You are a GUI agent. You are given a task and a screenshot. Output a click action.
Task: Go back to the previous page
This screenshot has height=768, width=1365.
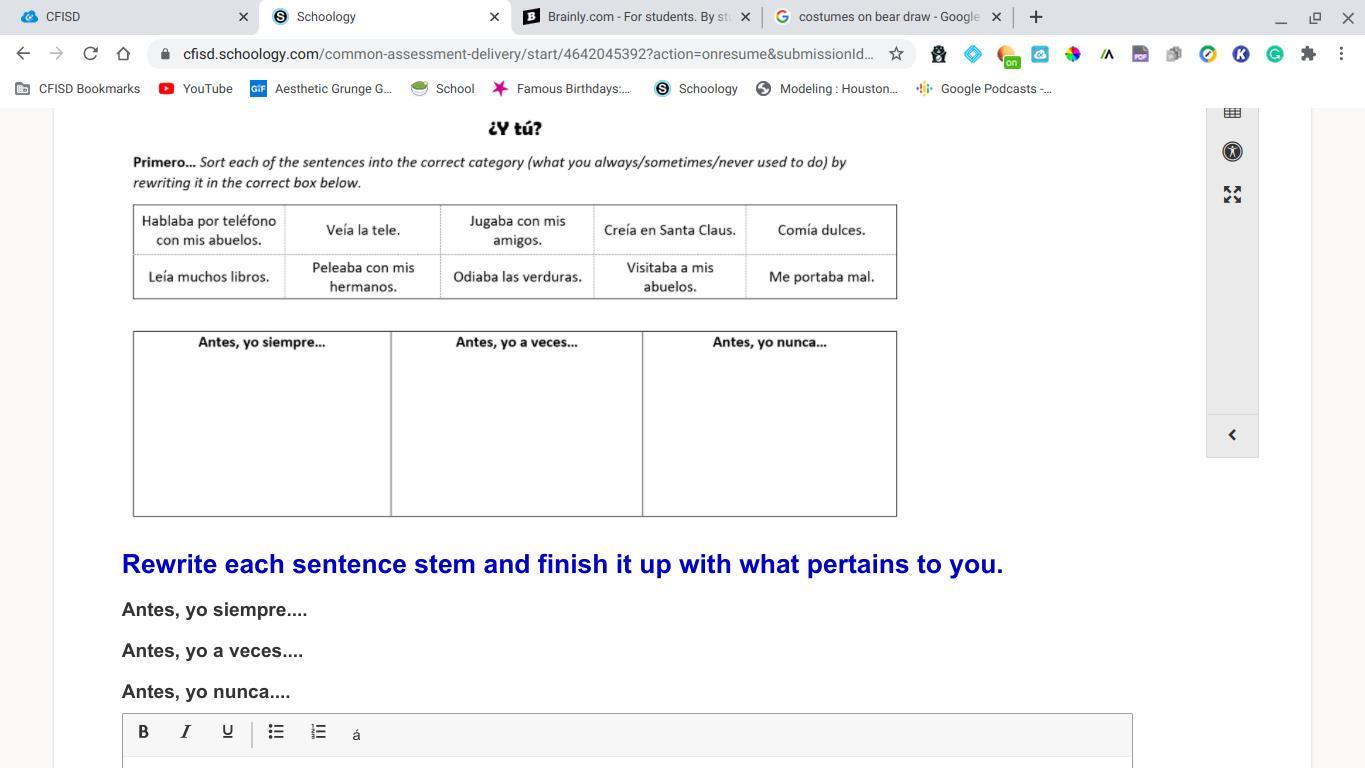tap(23, 54)
